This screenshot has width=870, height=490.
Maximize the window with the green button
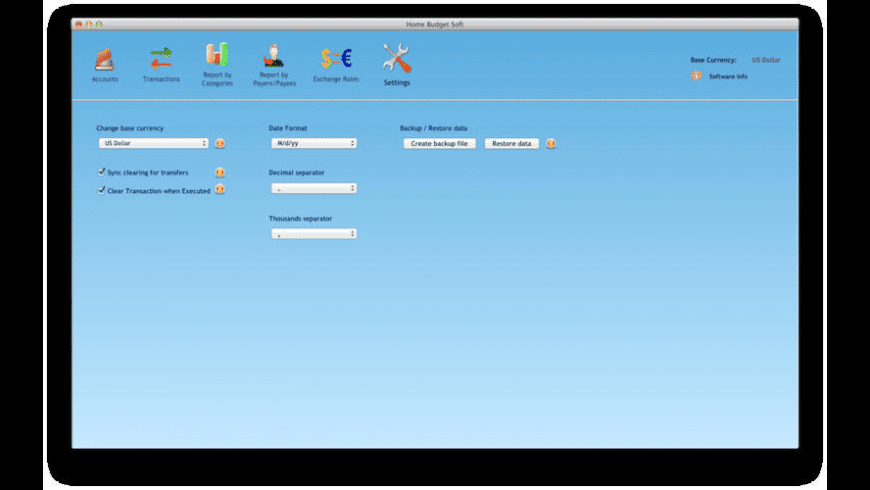tap(99, 24)
